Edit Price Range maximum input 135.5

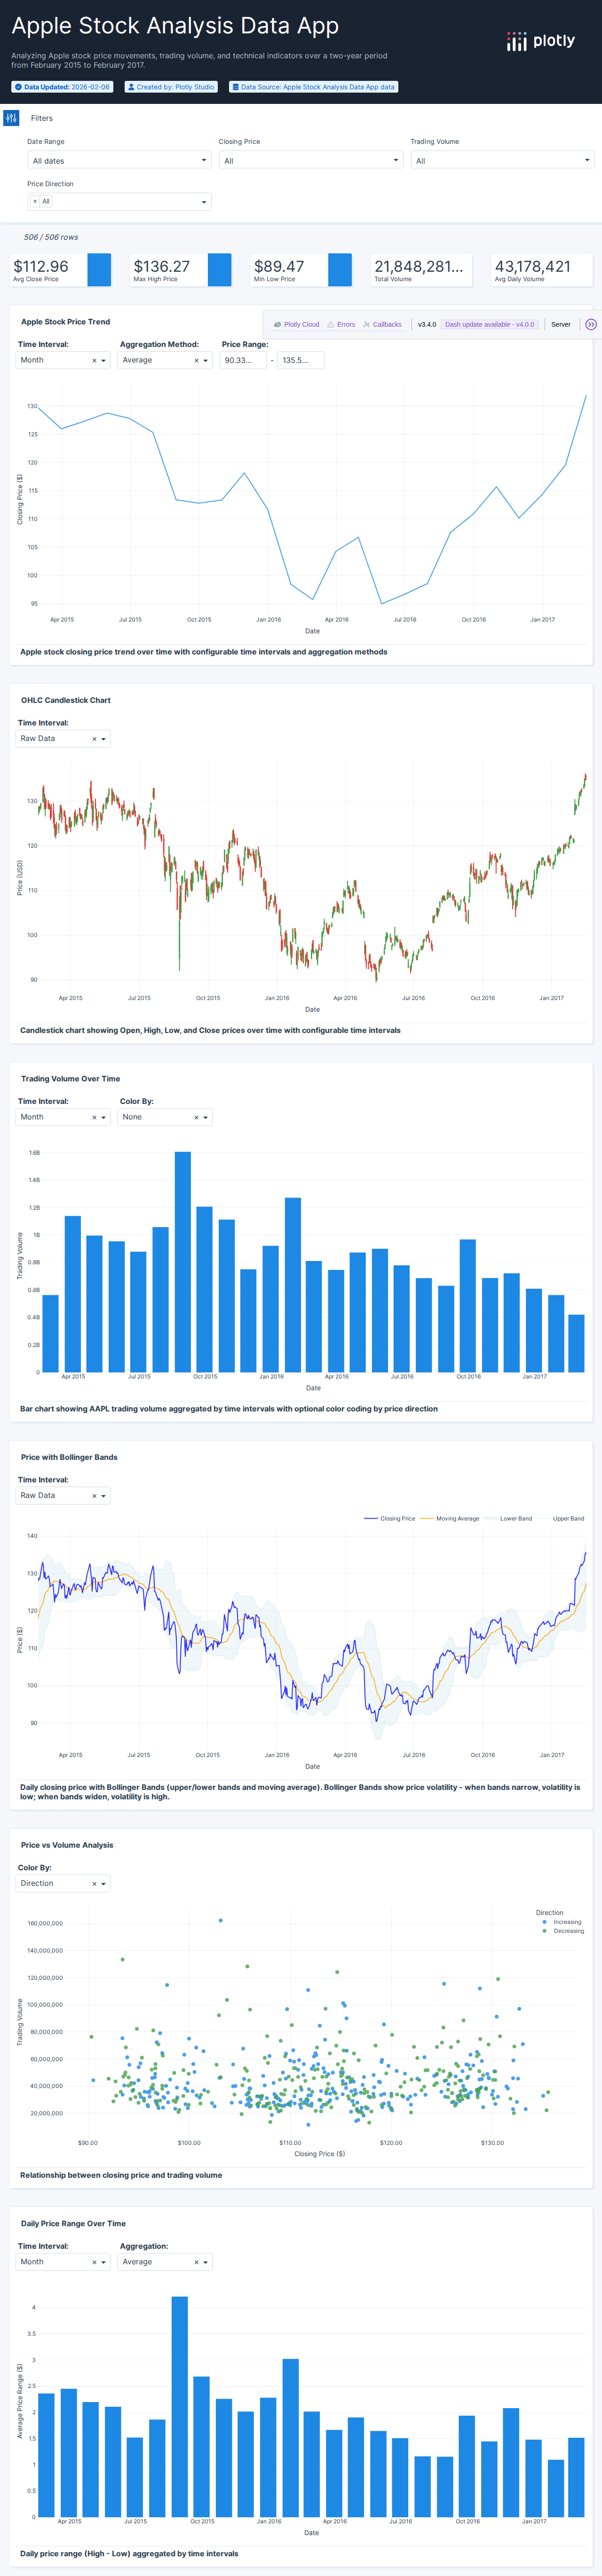point(300,361)
